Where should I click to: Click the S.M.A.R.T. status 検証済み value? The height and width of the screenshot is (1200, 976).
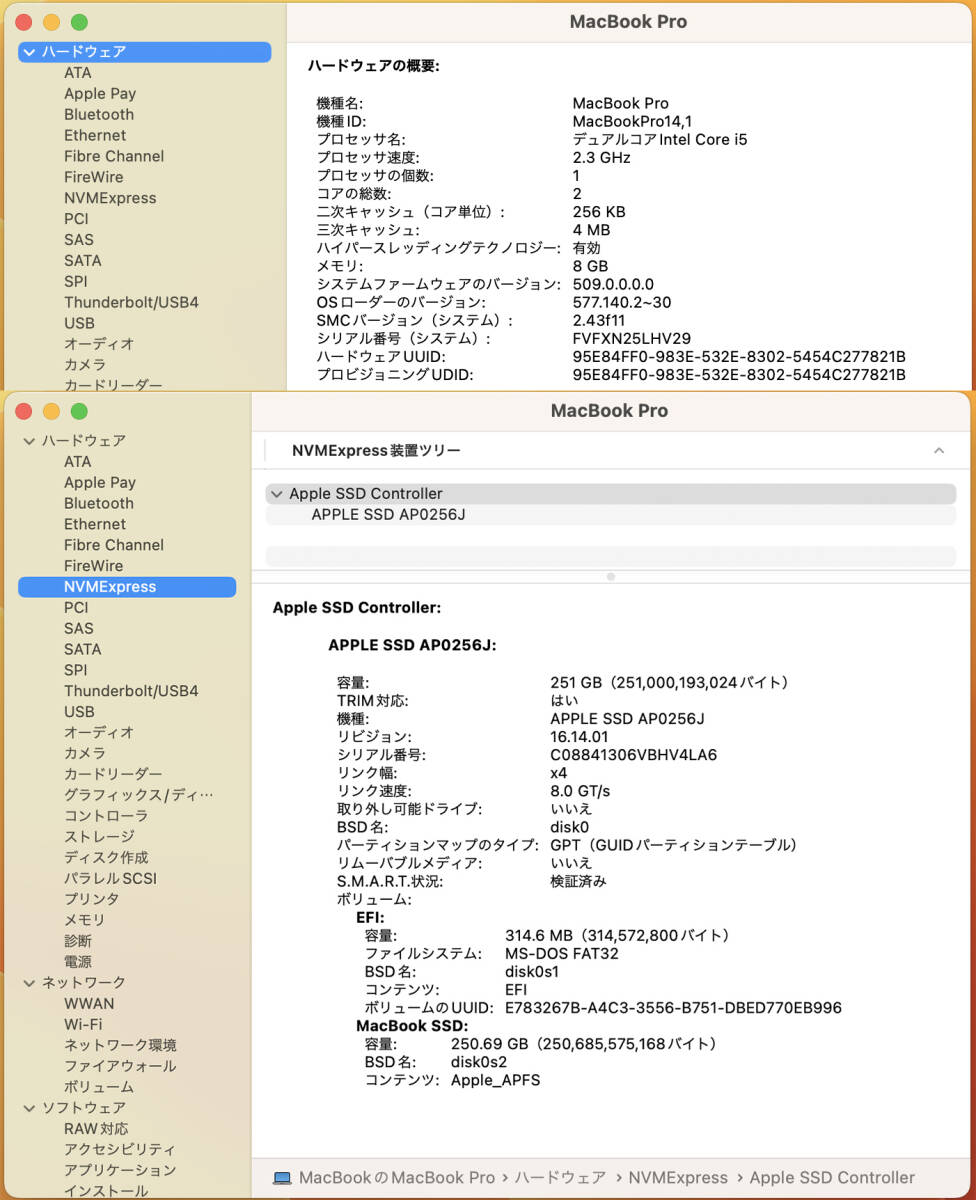click(x=578, y=881)
